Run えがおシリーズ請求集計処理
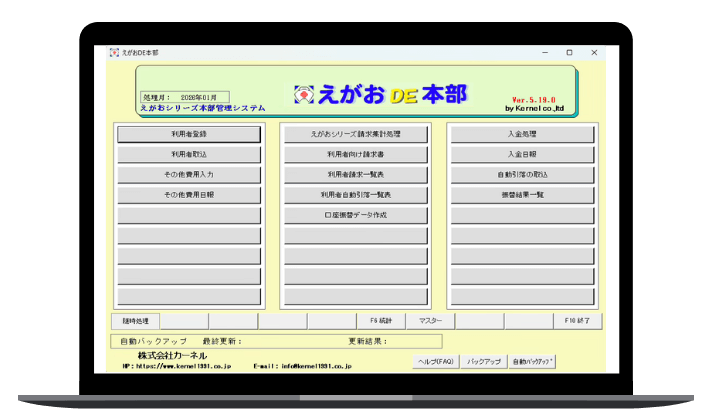This screenshot has height=420, width=711. 355,134
